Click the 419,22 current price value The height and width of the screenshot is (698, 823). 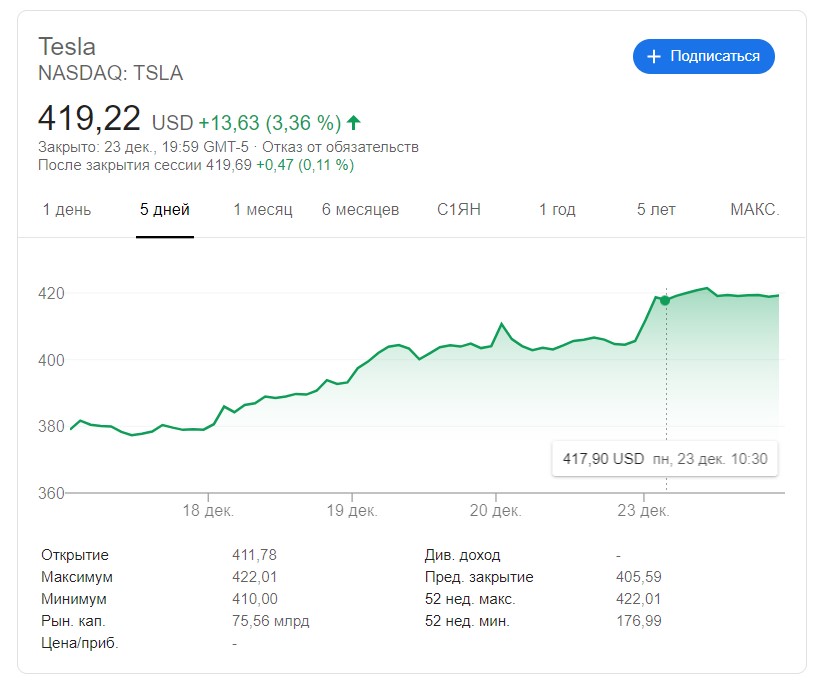(89, 118)
